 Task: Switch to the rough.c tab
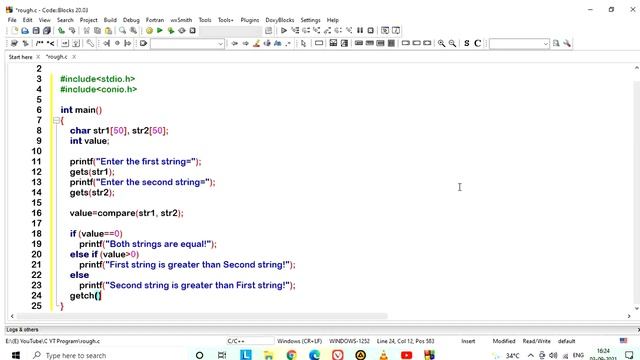point(57,57)
